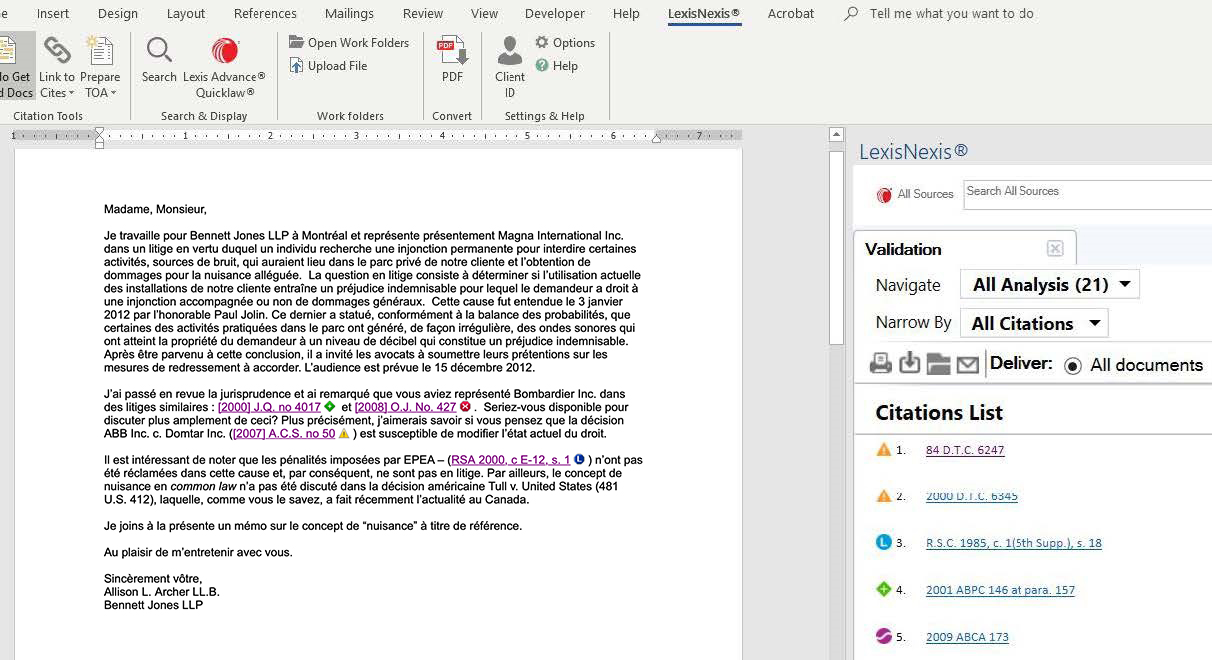Click green diamond icon beside 2001 ABPC 146
Viewport: 1212px width, 660px height.
pyautogui.click(x=883, y=590)
